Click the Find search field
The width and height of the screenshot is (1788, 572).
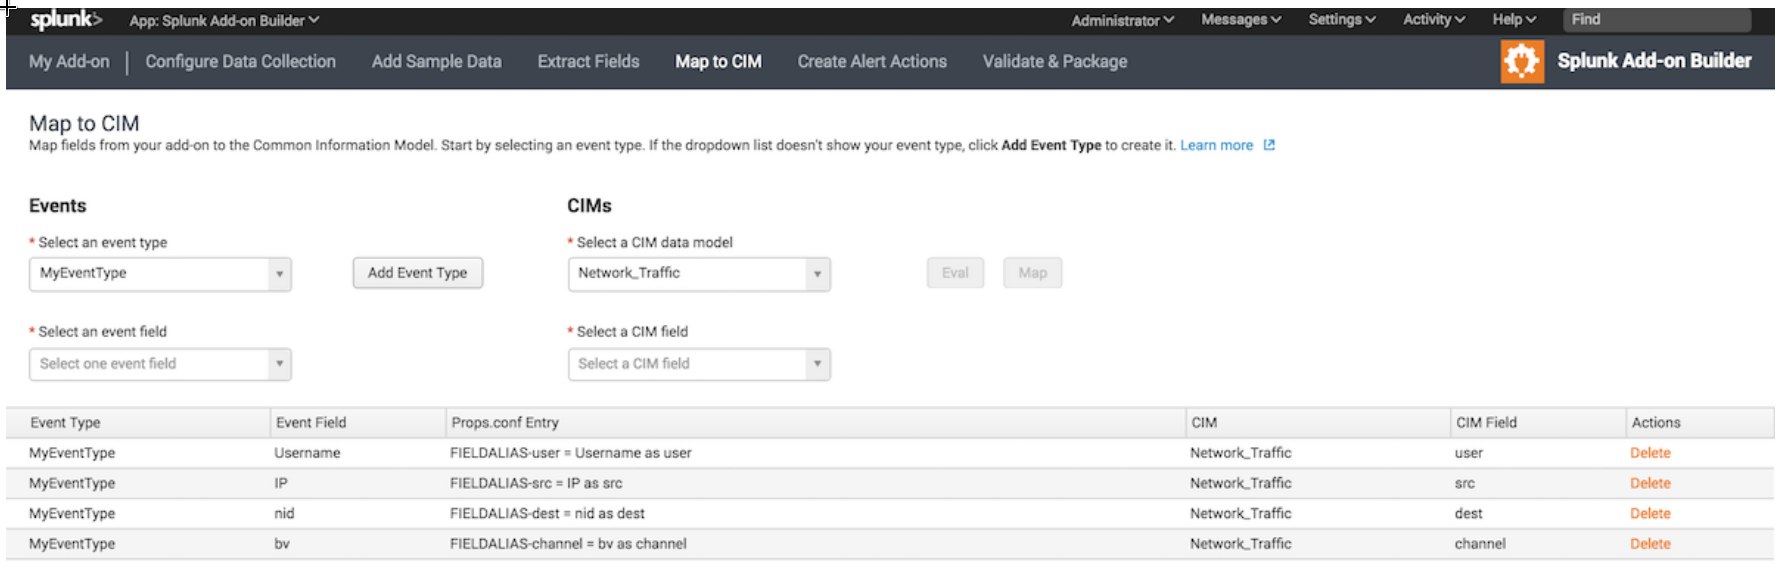coord(1657,20)
